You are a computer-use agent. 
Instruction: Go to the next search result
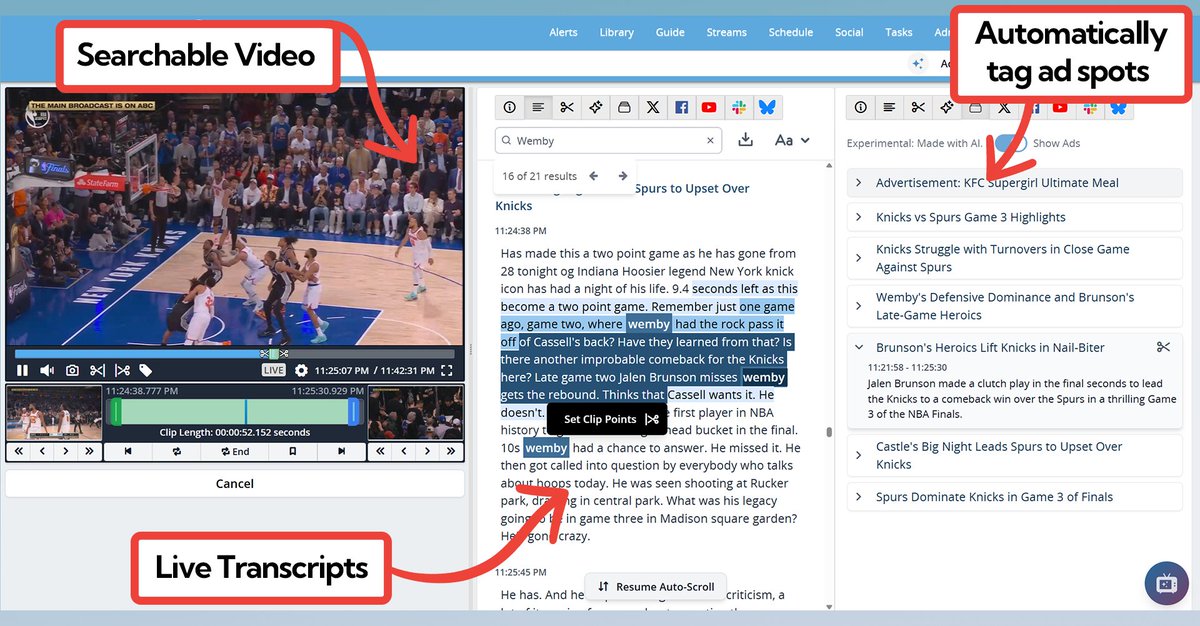[x=622, y=176]
